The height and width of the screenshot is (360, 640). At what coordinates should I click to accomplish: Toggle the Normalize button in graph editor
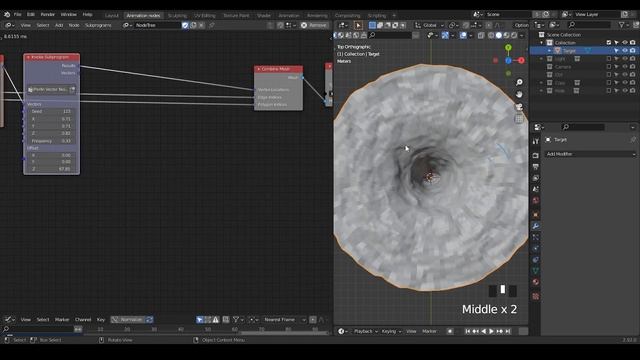click(128, 320)
